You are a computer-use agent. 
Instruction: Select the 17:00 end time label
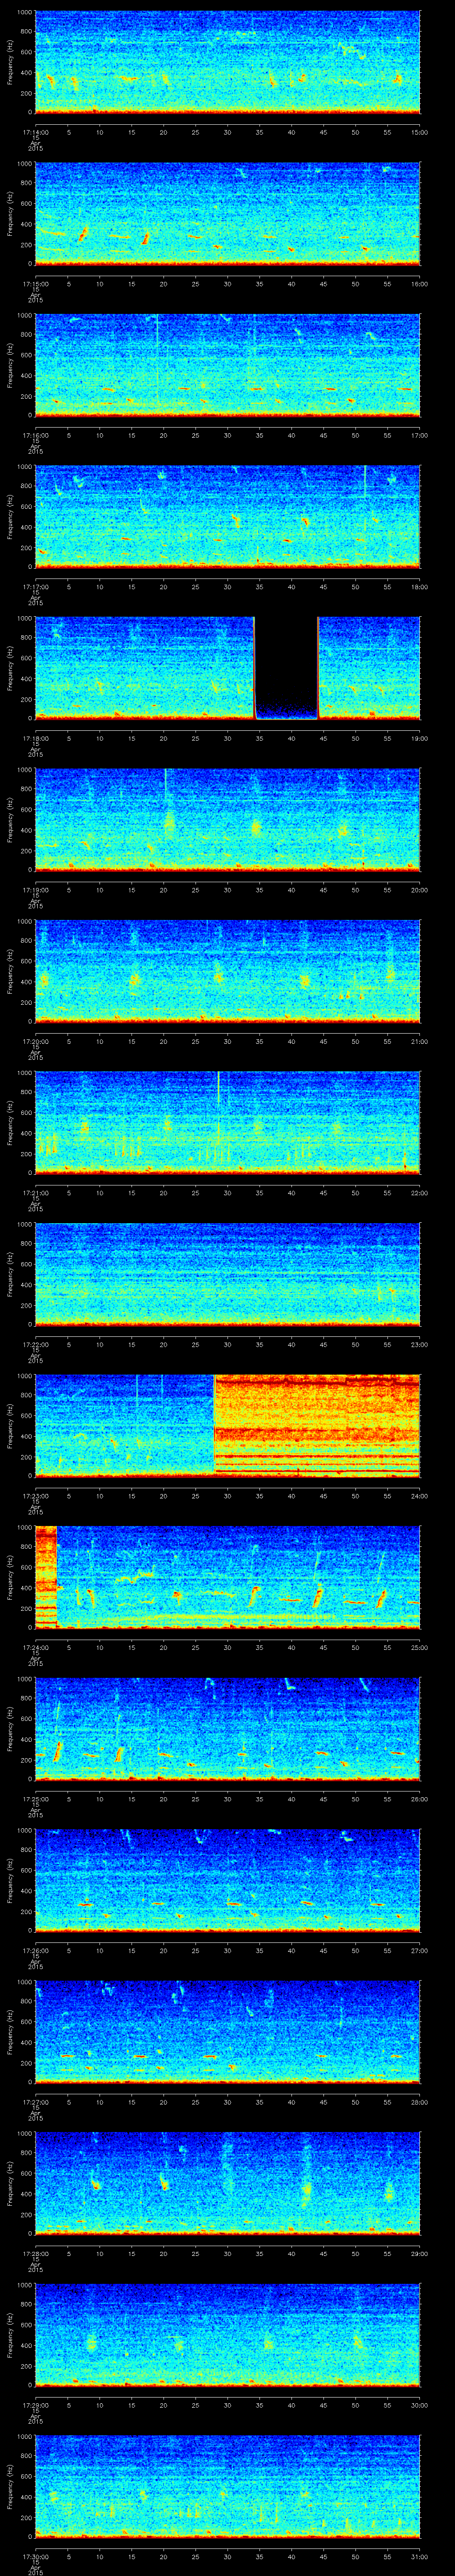click(x=419, y=434)
